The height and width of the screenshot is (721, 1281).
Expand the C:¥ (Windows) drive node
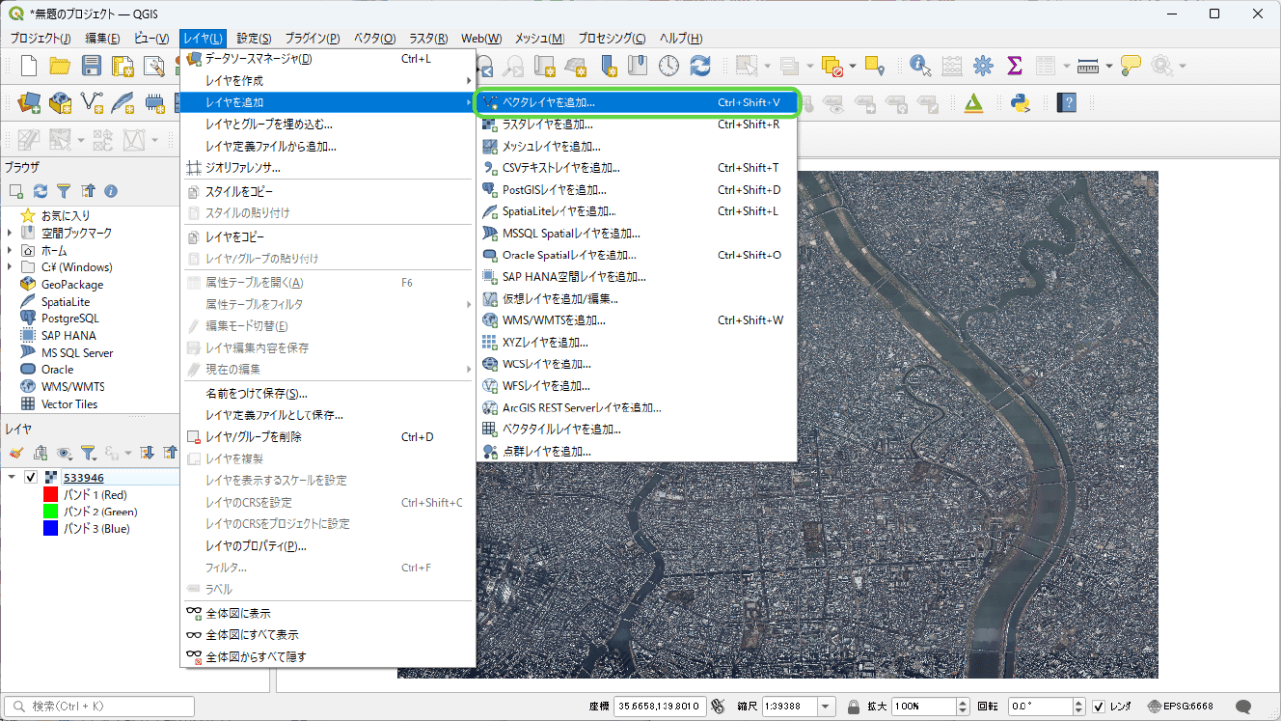coord(10,267)
